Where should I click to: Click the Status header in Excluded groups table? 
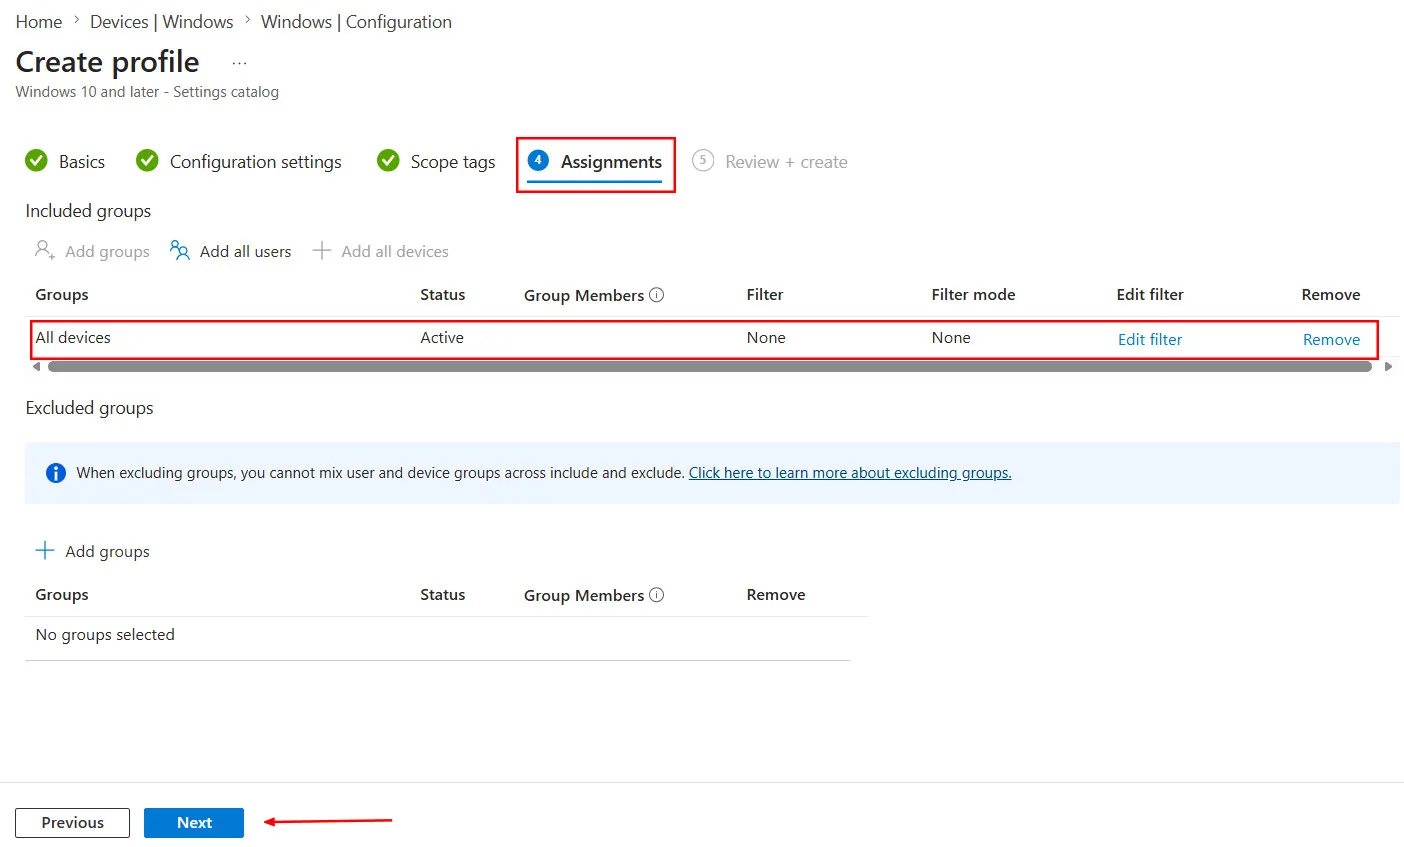(x=443, y=595)
